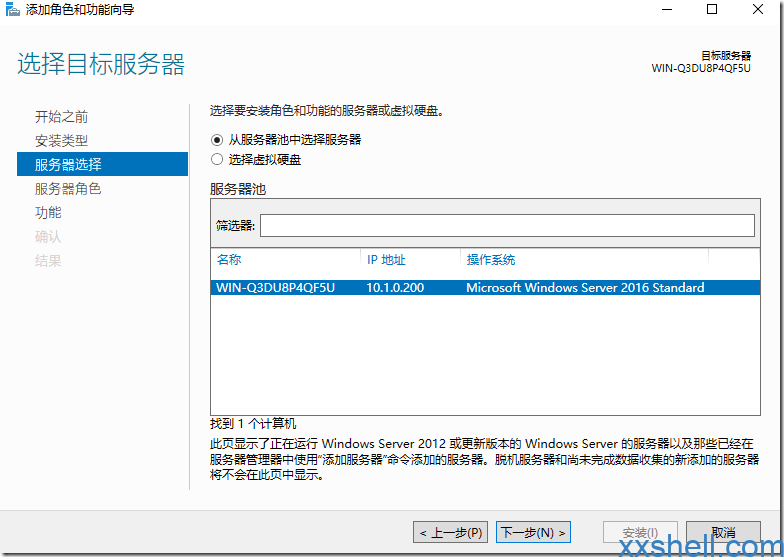Screen dimensions: 784x557
Task: Click the 取消 button
Action: (723, 532)
